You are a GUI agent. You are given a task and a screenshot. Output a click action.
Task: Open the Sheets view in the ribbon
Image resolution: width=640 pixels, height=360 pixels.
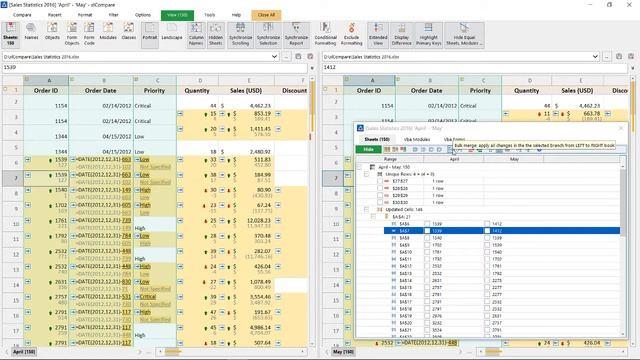click(11, 35)
